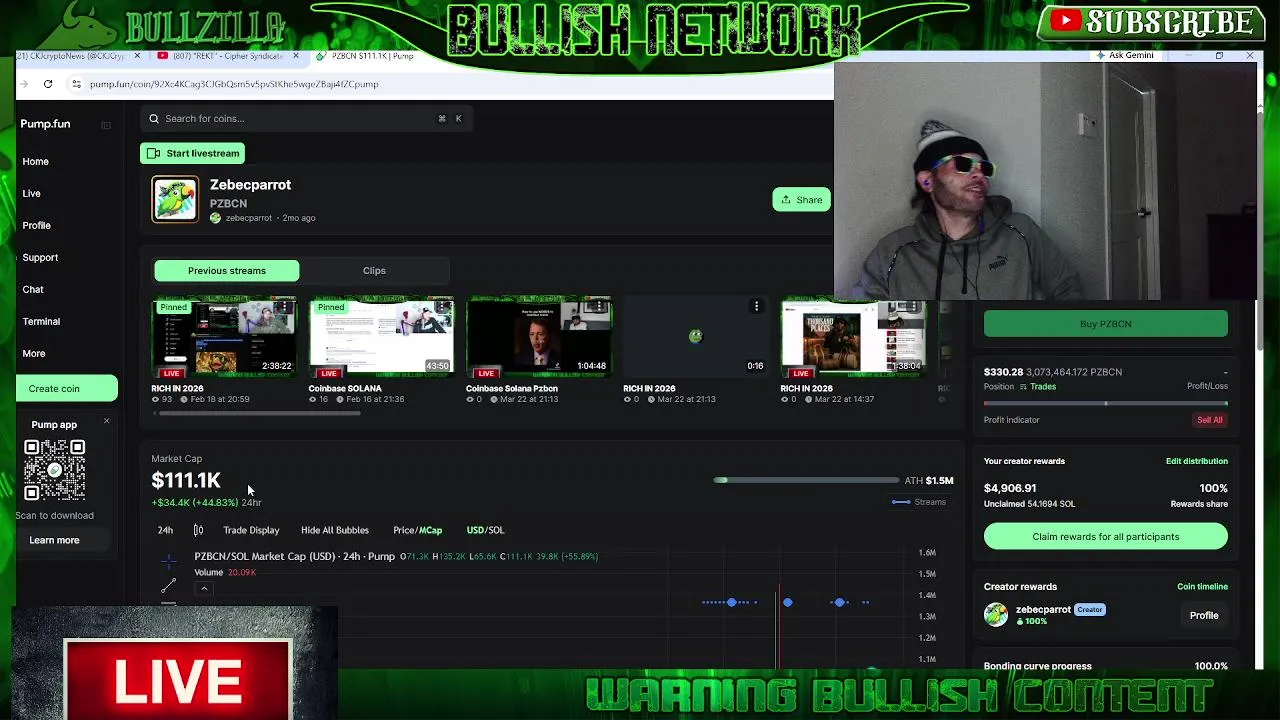
Task: Toggle the Streams legend indicator
Action: click(918, 502)
